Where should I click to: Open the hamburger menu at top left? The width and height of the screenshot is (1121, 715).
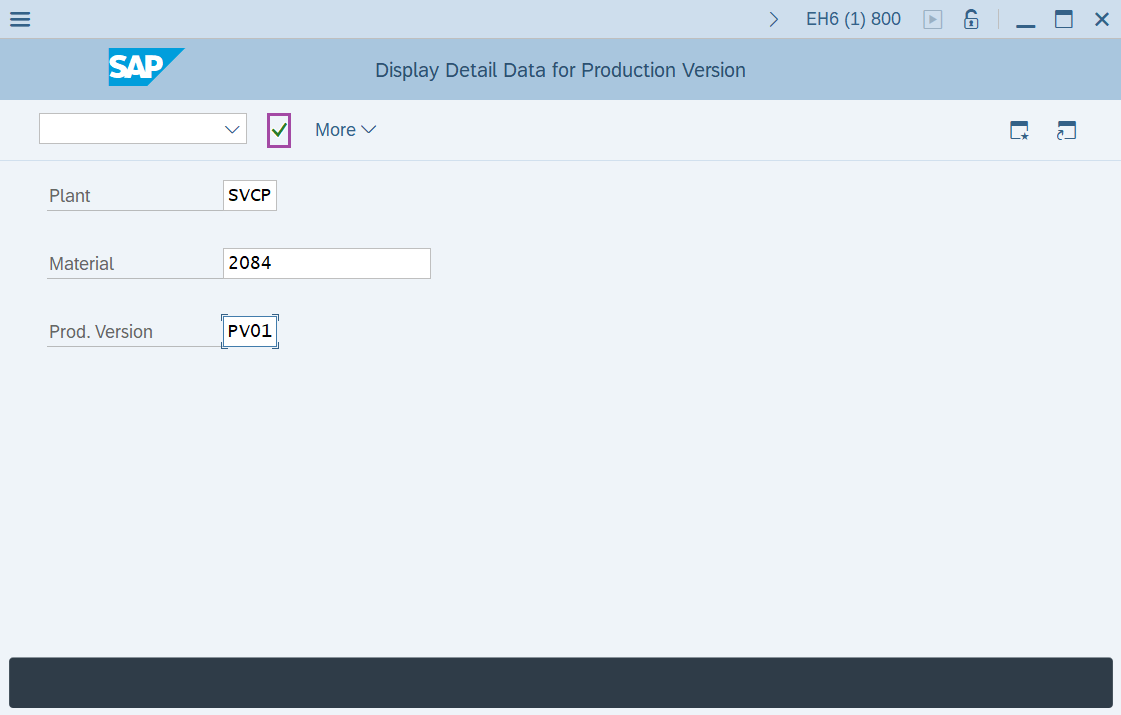tap(19, 19)
